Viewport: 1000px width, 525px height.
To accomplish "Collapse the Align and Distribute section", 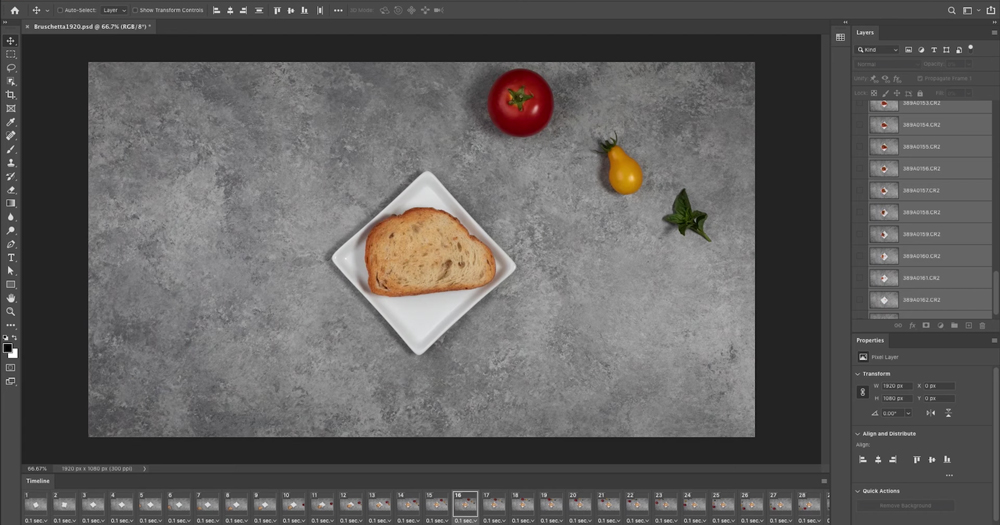I will [x=858, y=434].
